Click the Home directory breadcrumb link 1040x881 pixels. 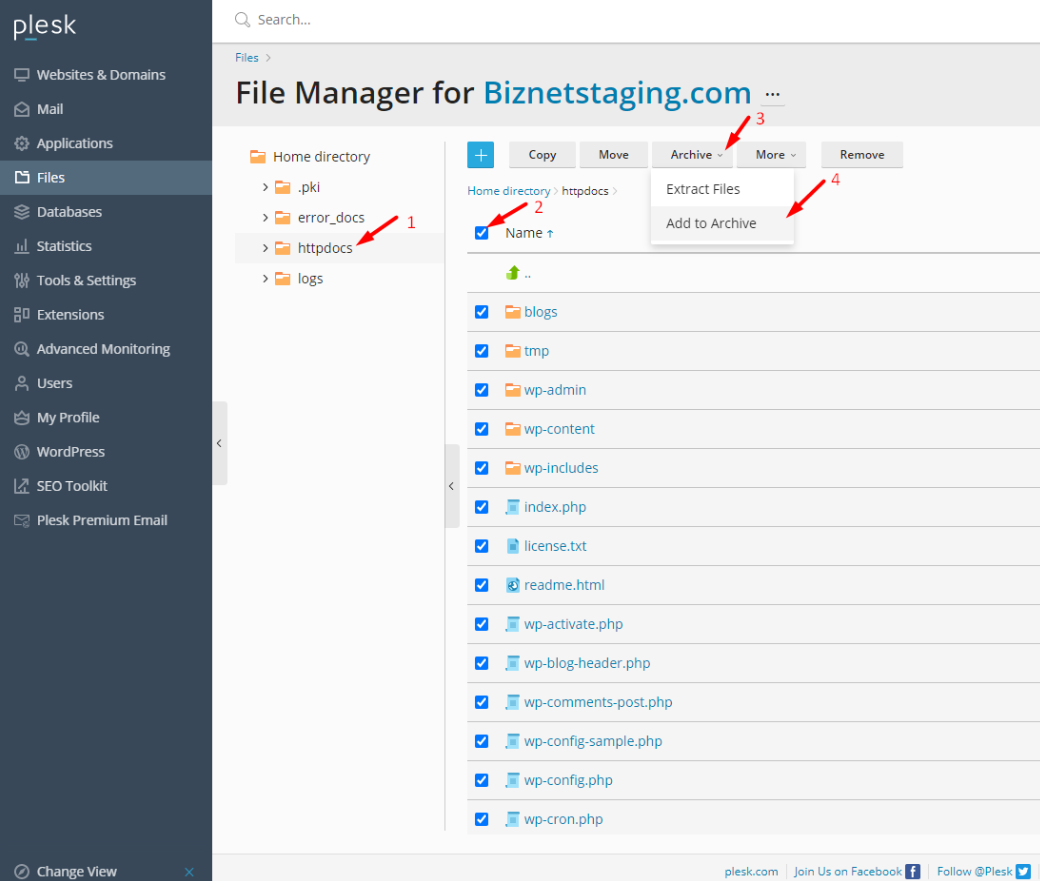pyautogui.click(x=508, y=190)
